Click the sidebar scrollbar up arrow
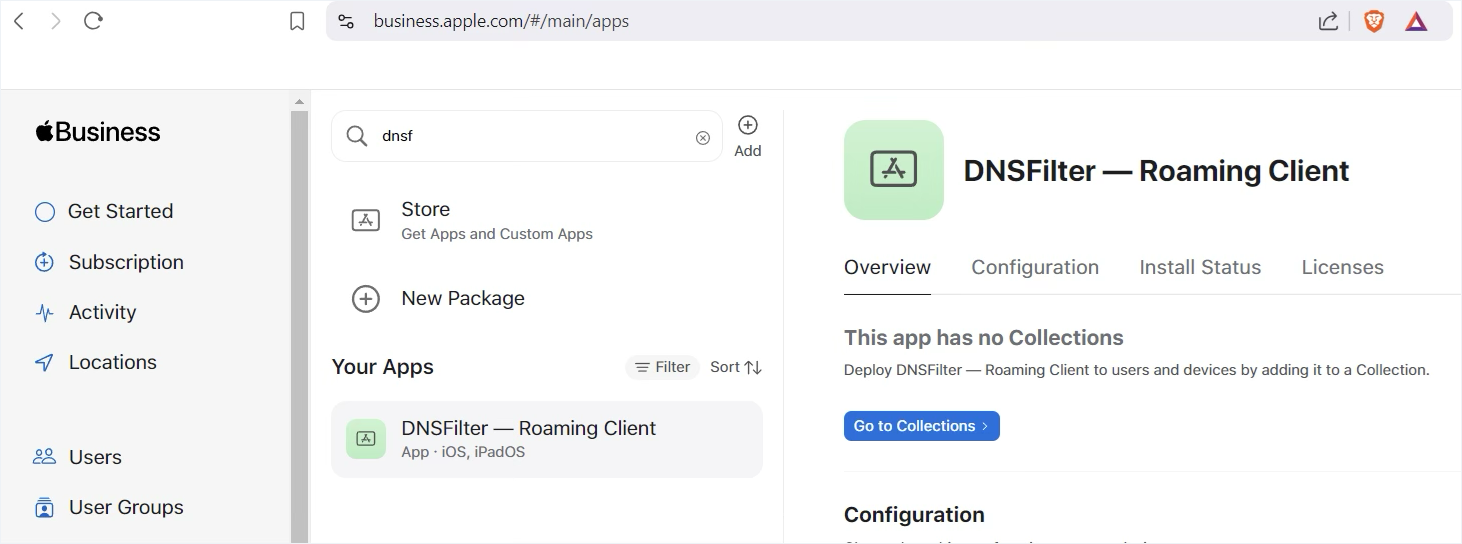Image resolution: width=1462 pixels, height=544 pixels. point(299,101)
